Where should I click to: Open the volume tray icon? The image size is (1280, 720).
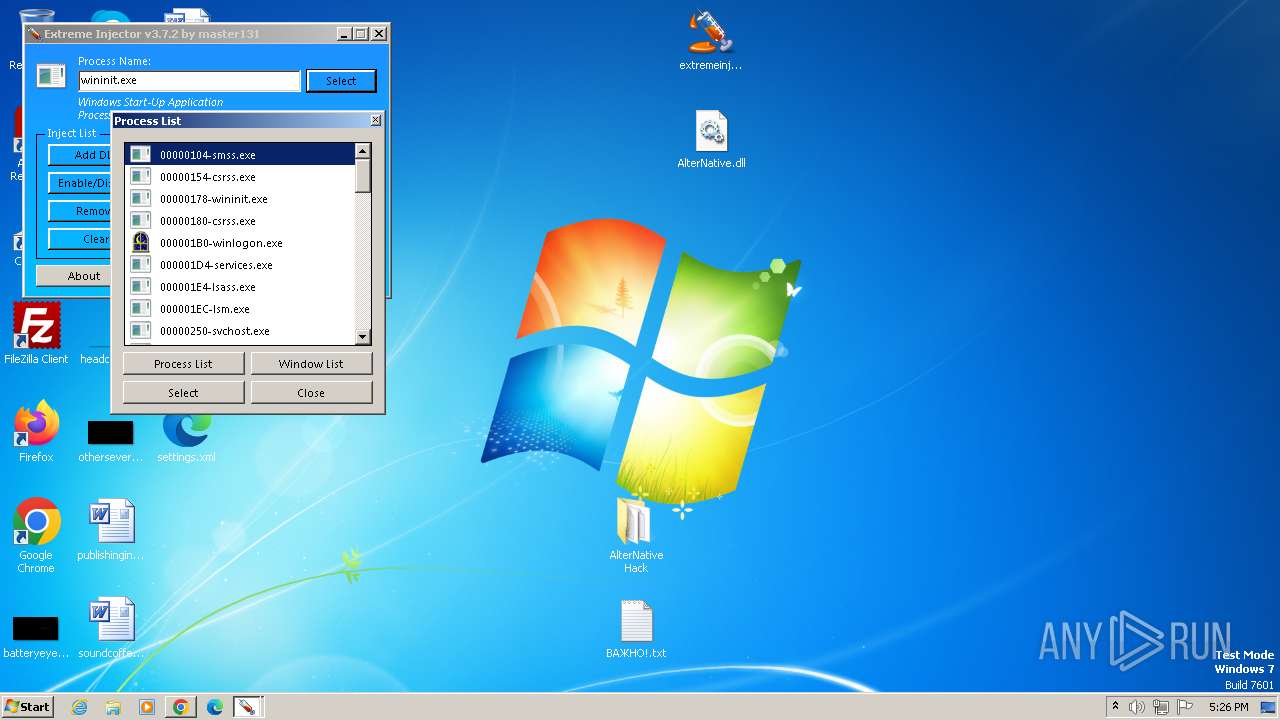[x=1137, y=707]
